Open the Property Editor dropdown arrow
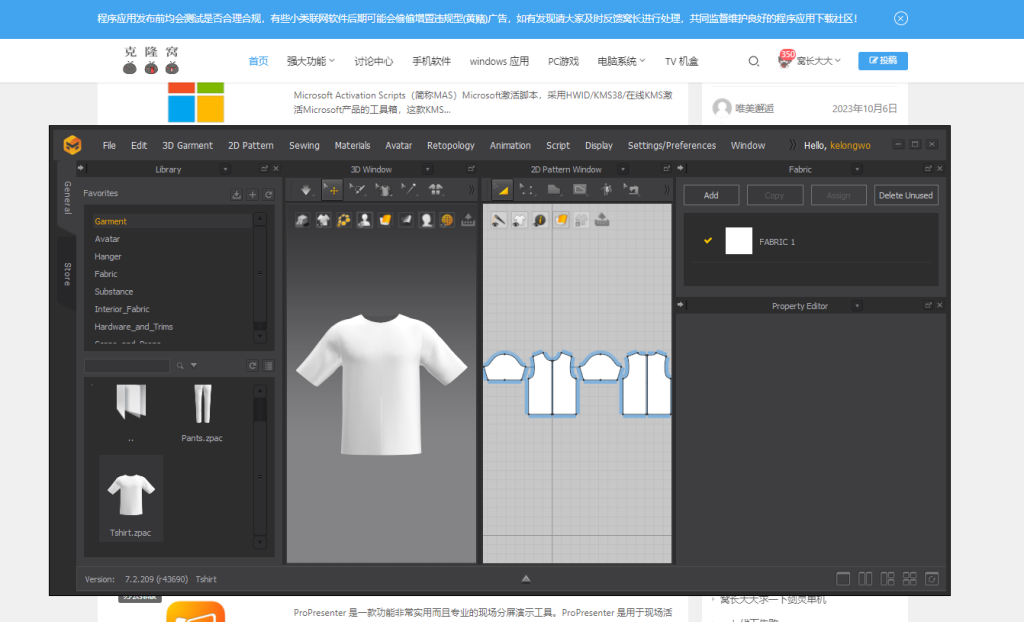This screenshot has width=1024, height=622. (857, 306)
